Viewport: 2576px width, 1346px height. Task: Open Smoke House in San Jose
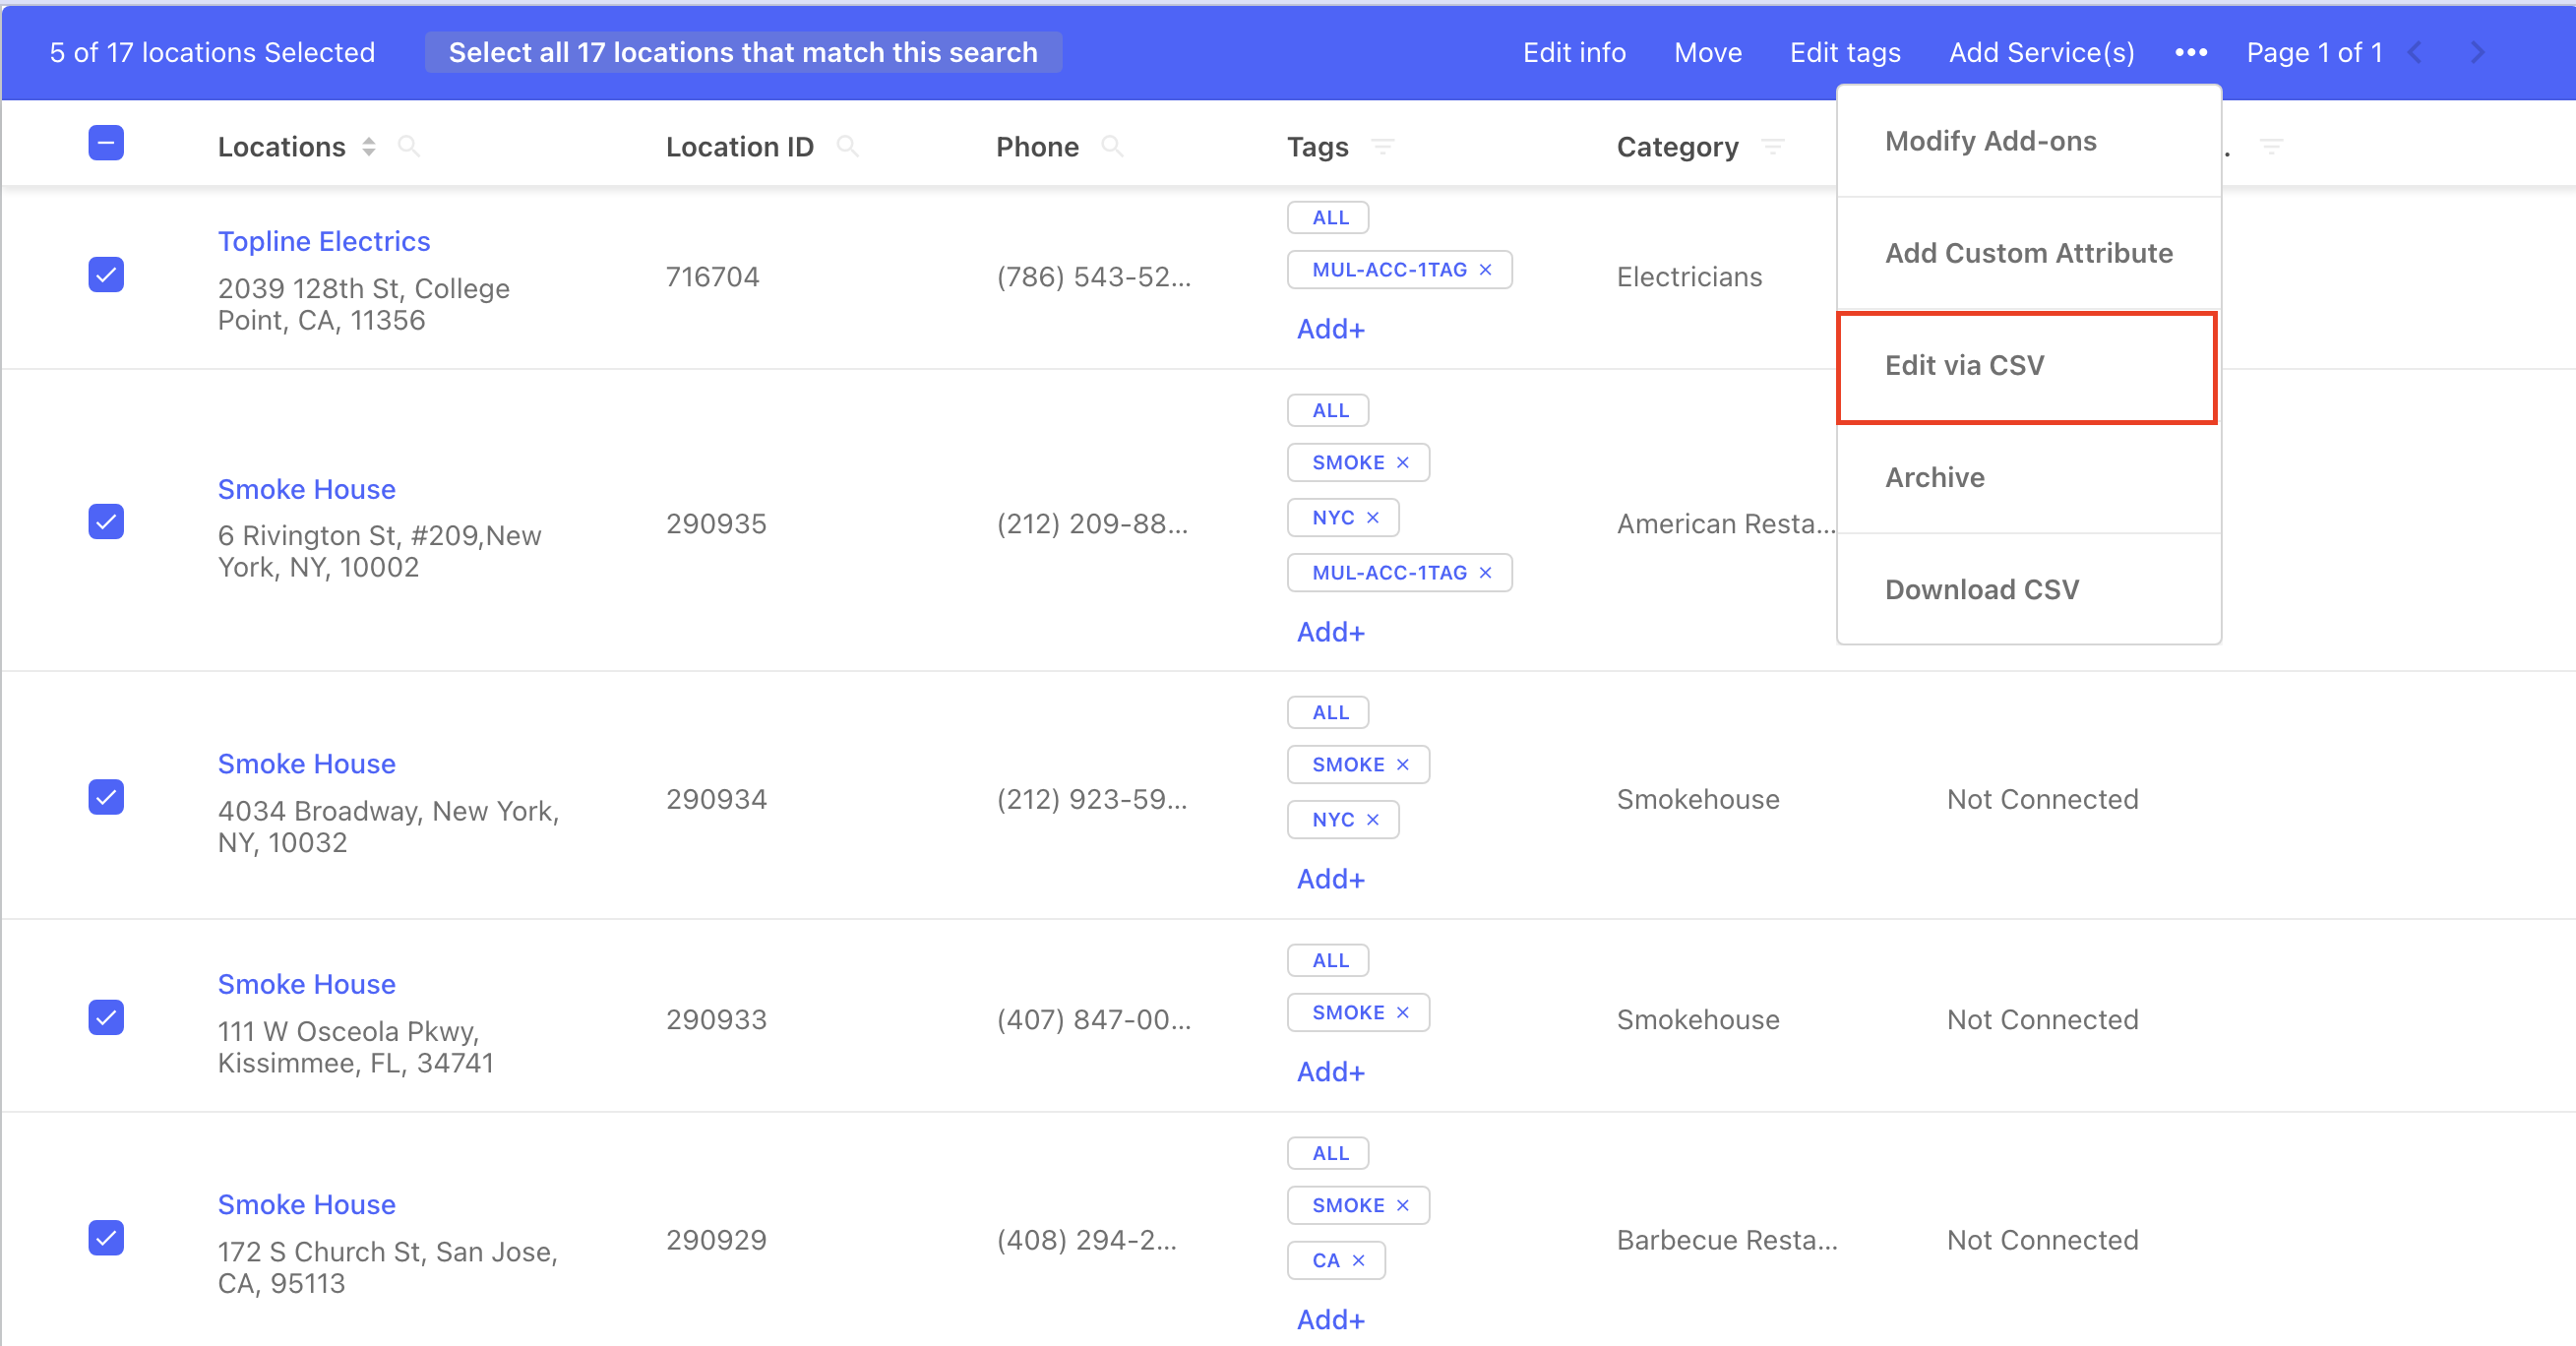(x=307, y=1205)
